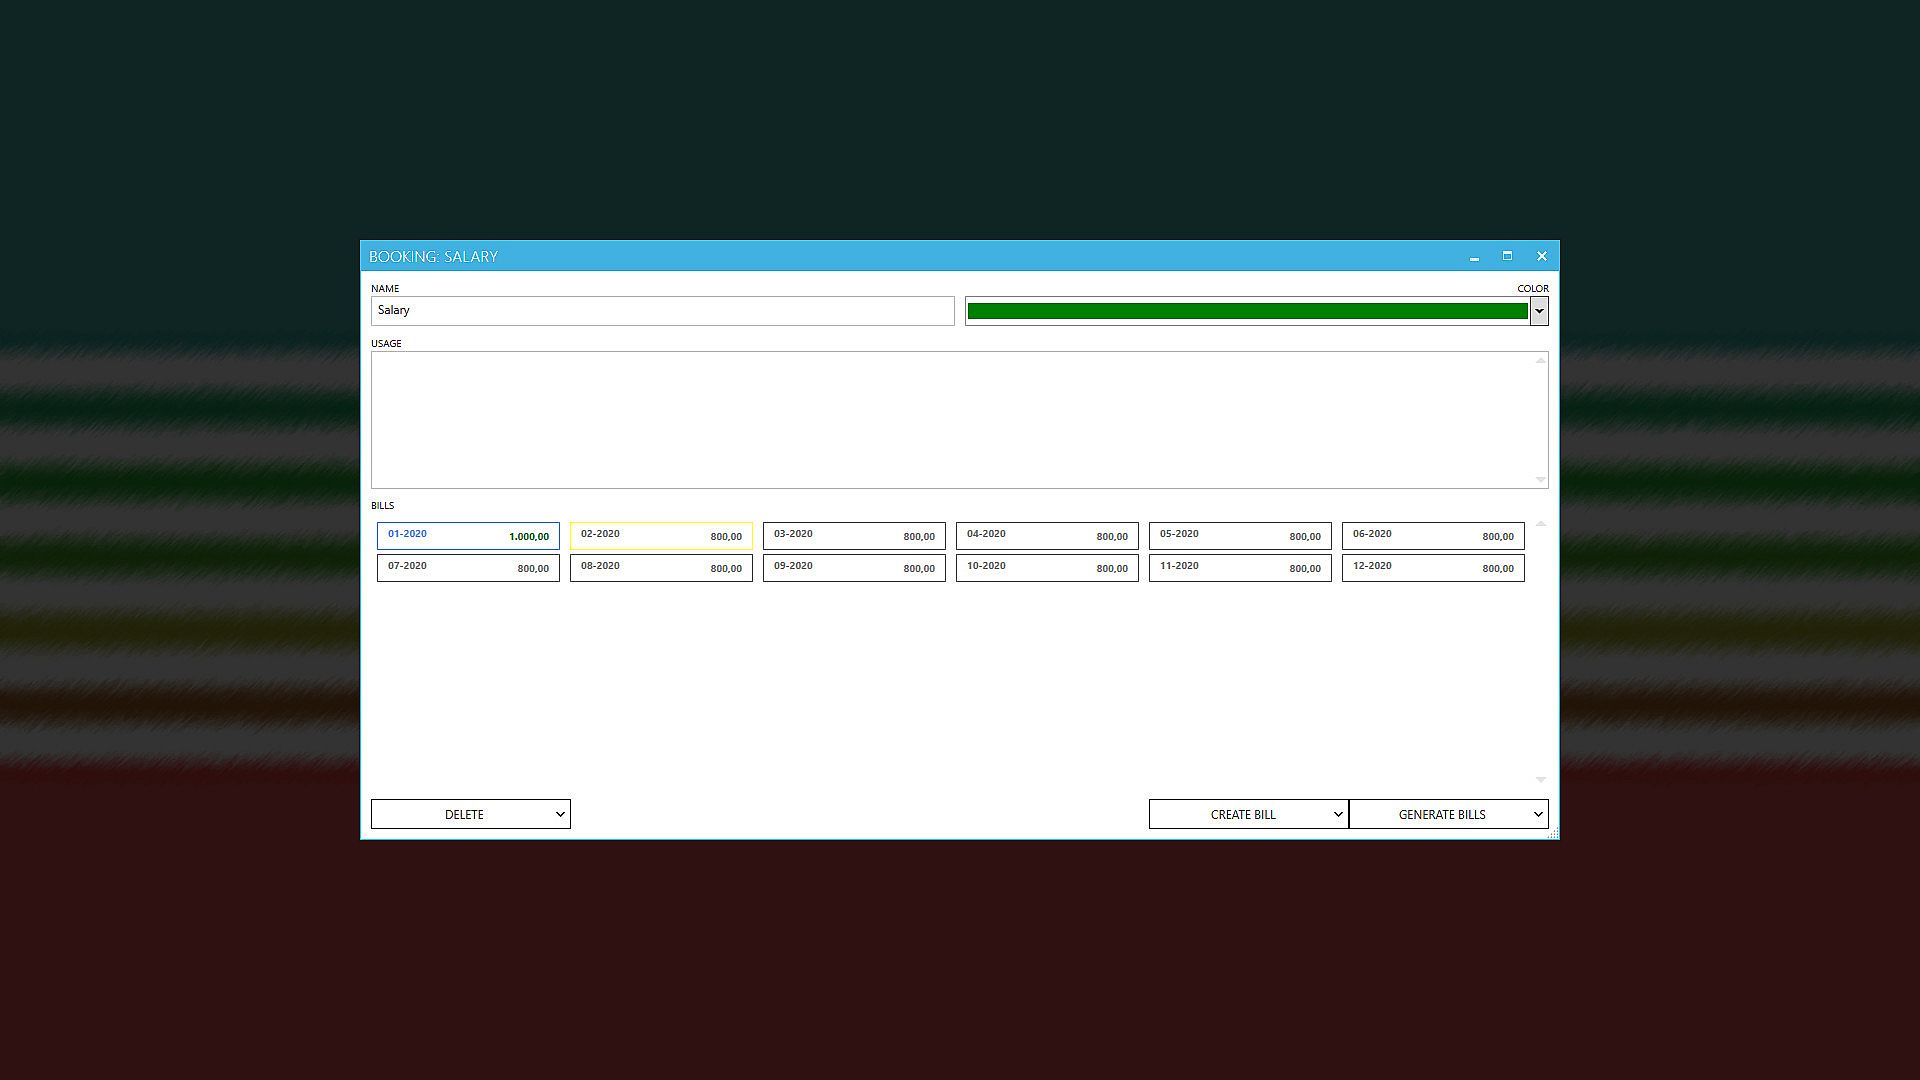Open the 12-2020 bill tile

pos(1433,568)
